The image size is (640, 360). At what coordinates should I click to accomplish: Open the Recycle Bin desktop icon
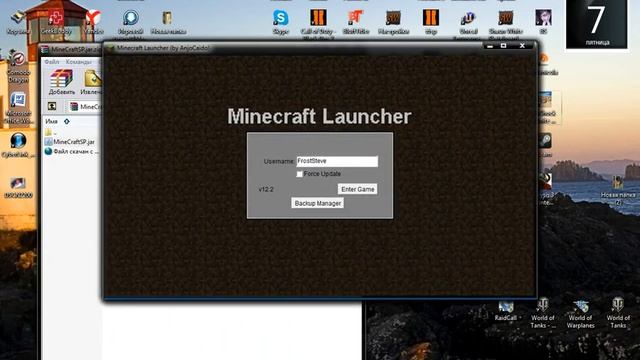[x=18, y=21]
